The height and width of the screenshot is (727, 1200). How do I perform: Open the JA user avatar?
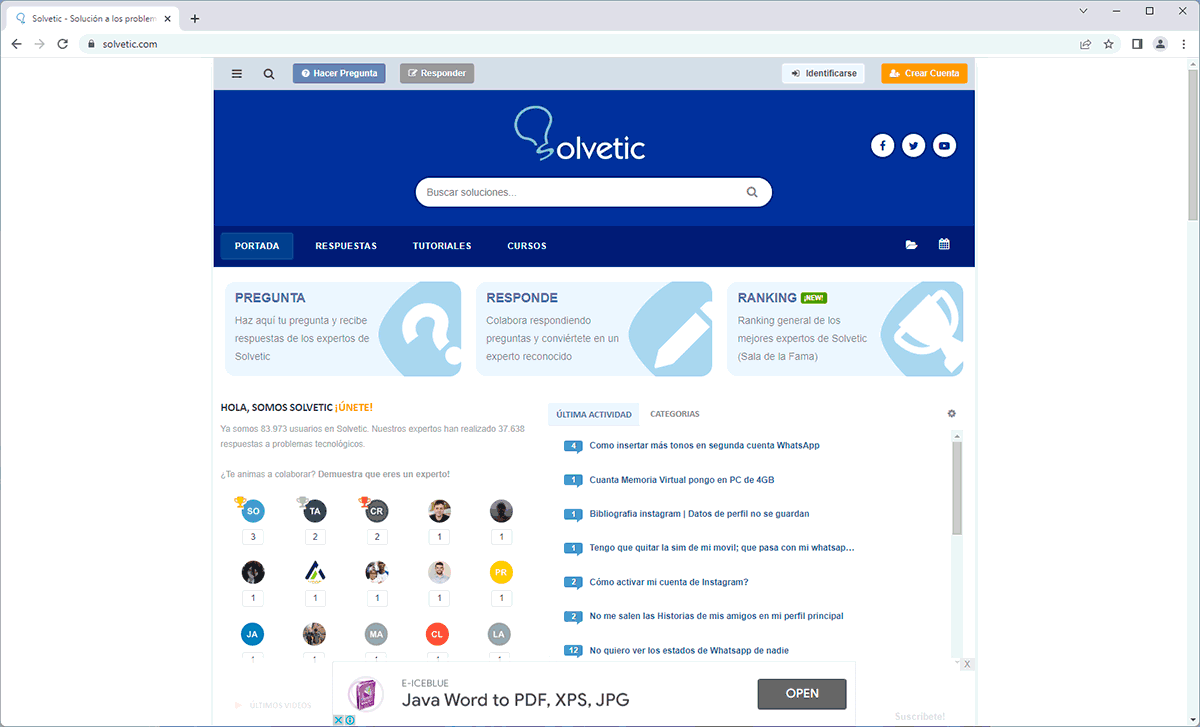253,634
